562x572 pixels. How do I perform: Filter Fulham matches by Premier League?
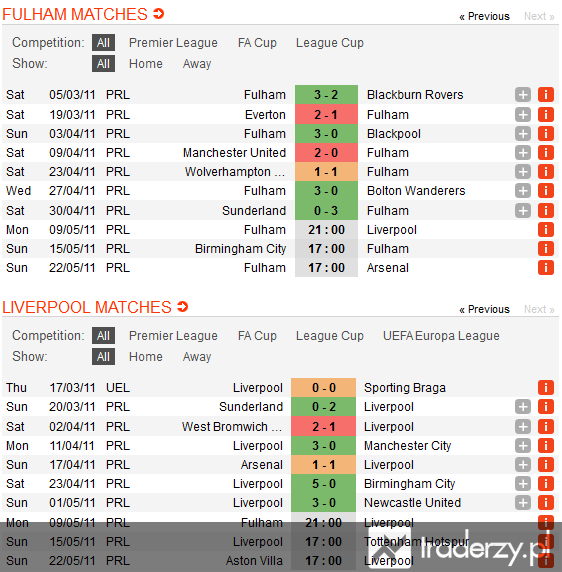(173, 43)
